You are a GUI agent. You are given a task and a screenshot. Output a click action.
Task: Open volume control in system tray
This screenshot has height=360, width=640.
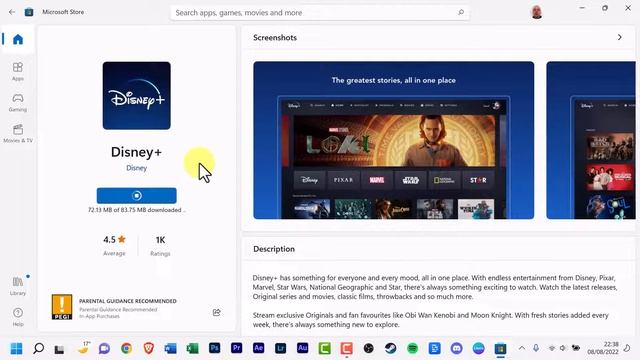click(563, 348)
